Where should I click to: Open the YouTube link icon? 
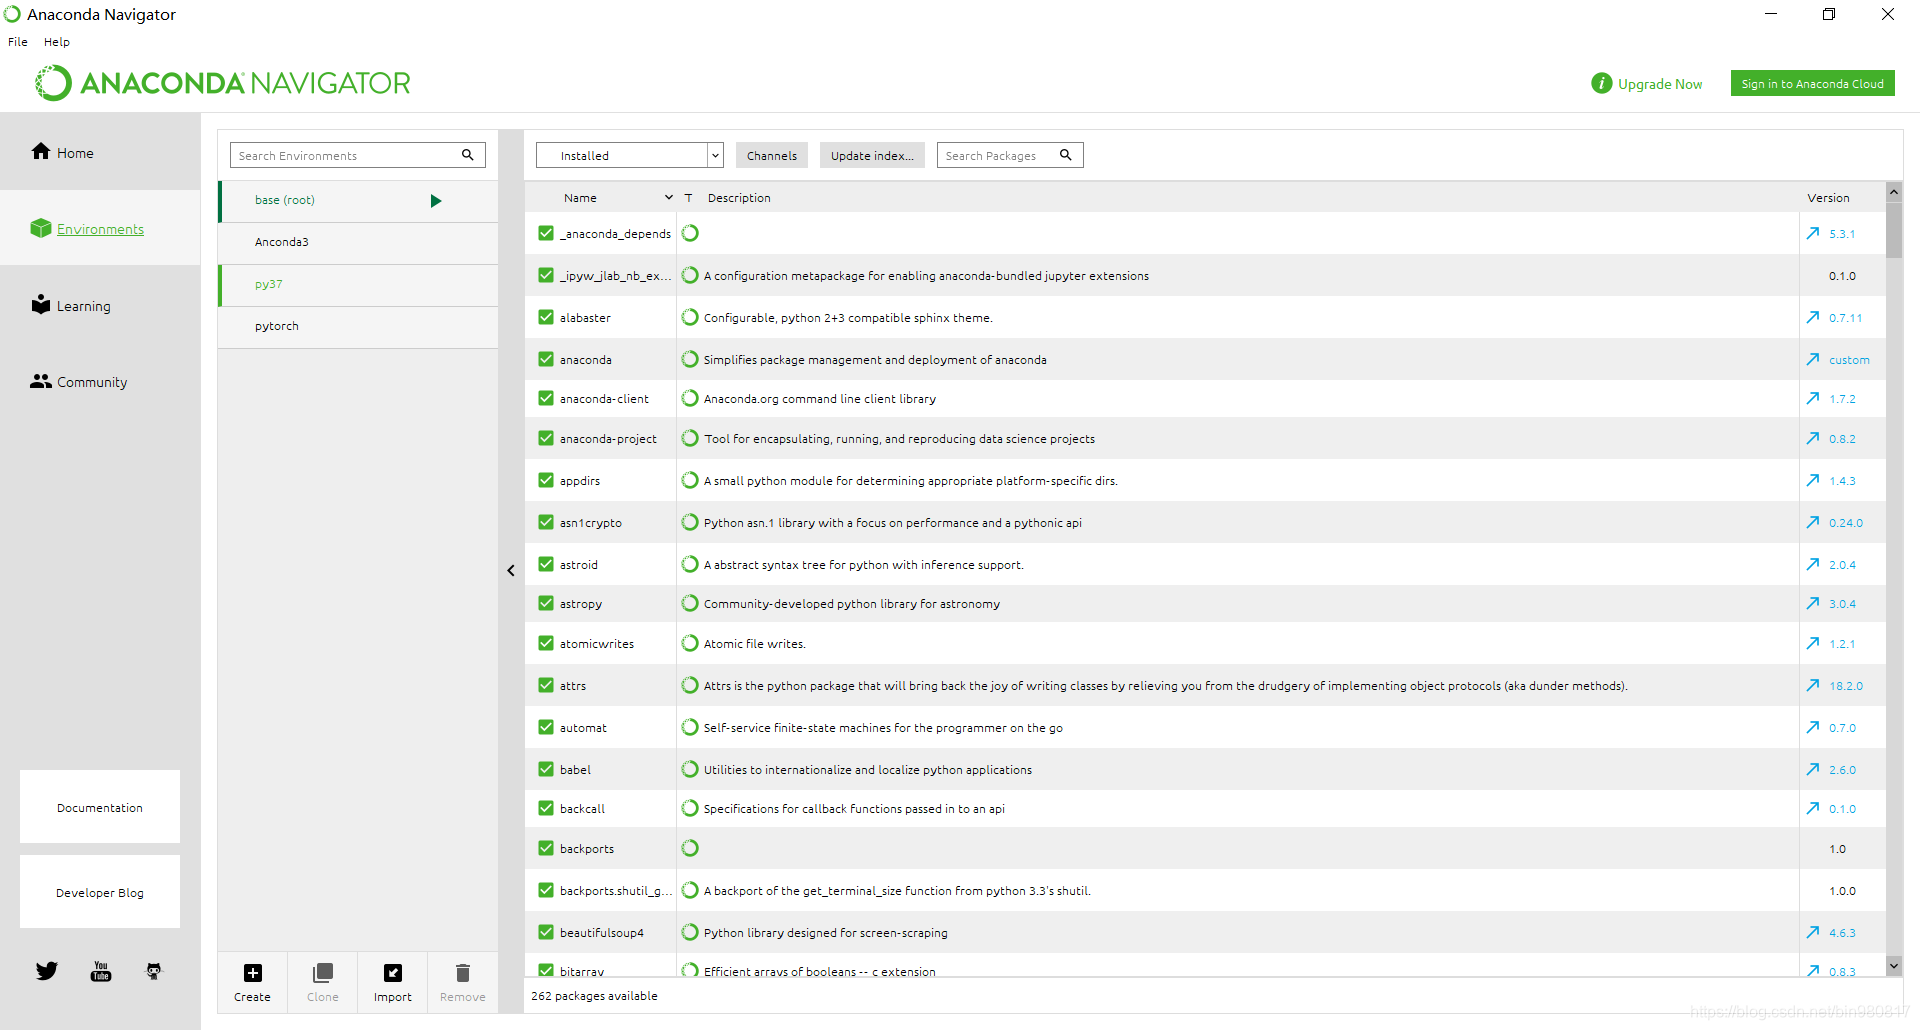tap(101, 971)
